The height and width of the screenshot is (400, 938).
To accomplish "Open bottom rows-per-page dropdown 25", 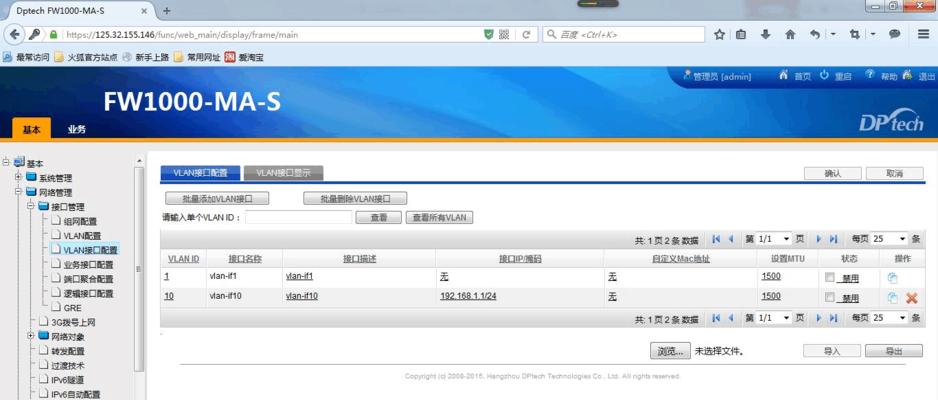I will coord(889,317).
